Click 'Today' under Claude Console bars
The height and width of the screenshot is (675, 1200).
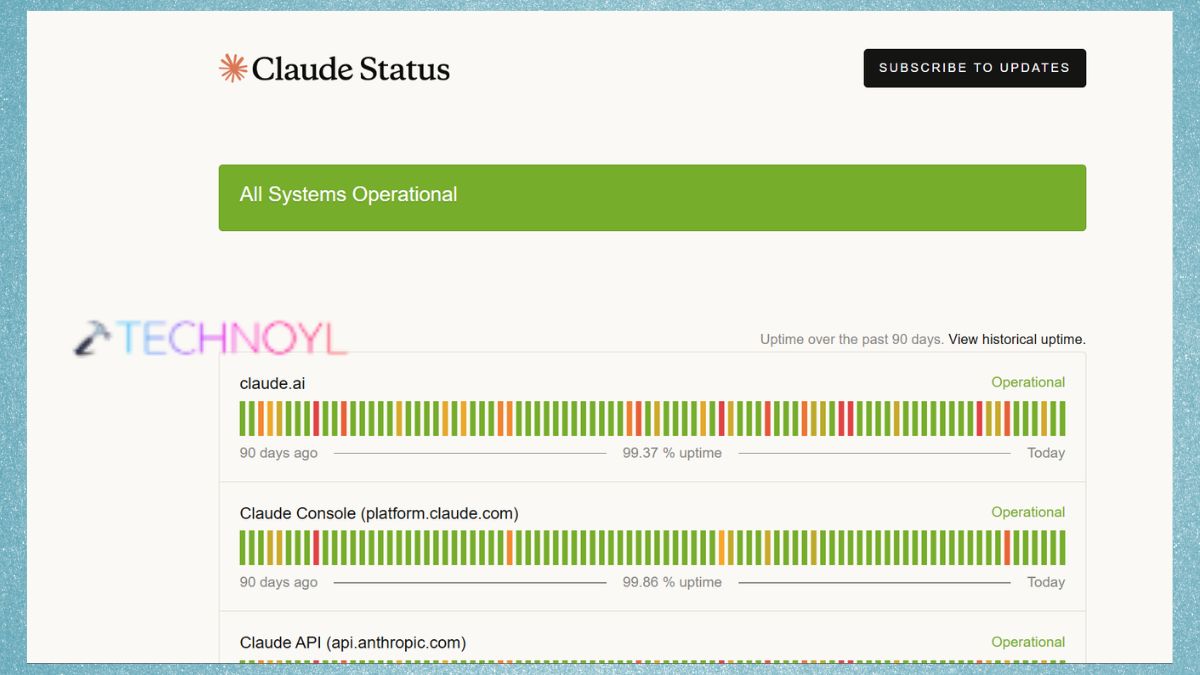1046,582
